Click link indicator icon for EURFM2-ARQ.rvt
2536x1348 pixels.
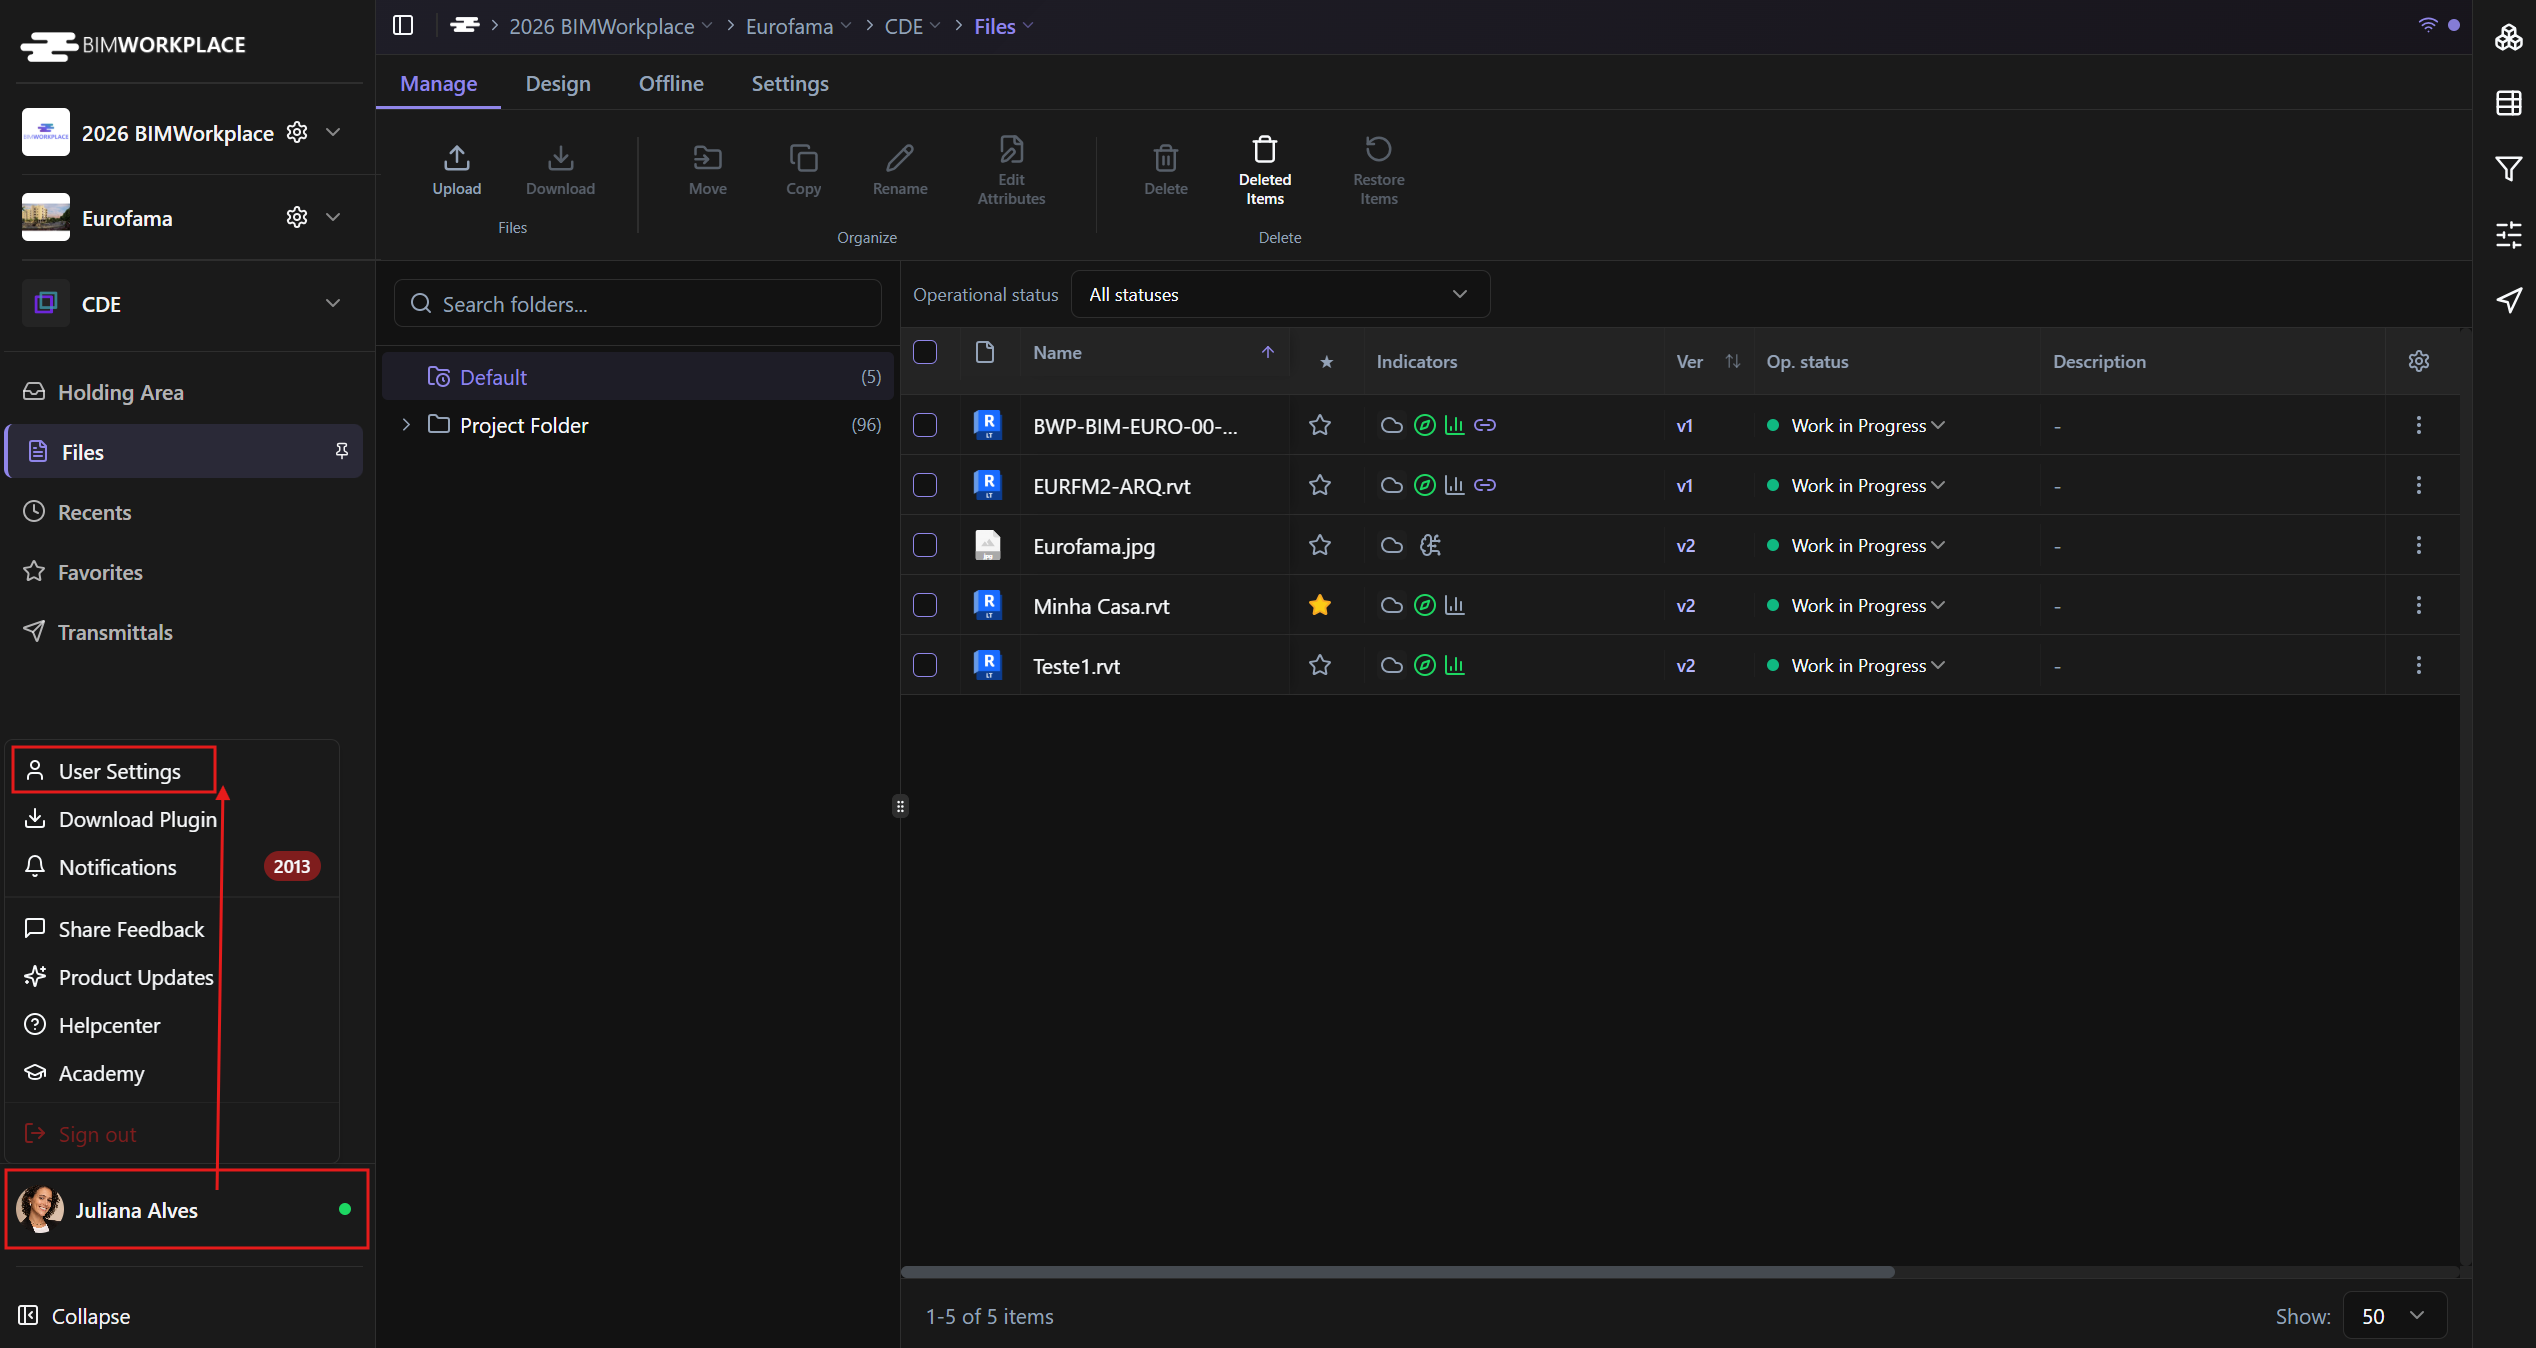coord(1485,485)
